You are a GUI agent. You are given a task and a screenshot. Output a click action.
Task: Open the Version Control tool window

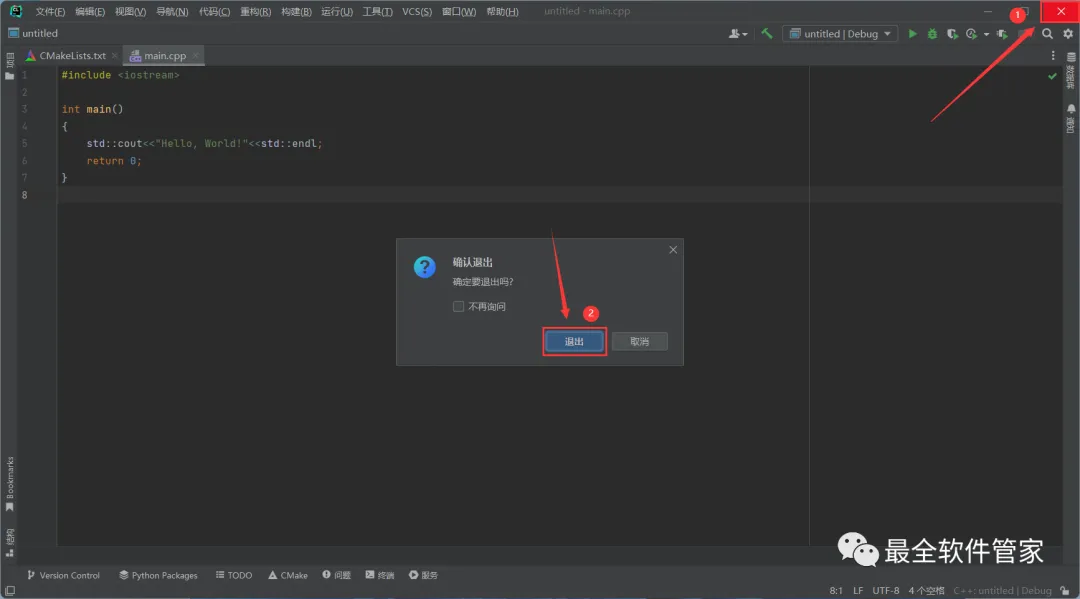pos(63,575)
